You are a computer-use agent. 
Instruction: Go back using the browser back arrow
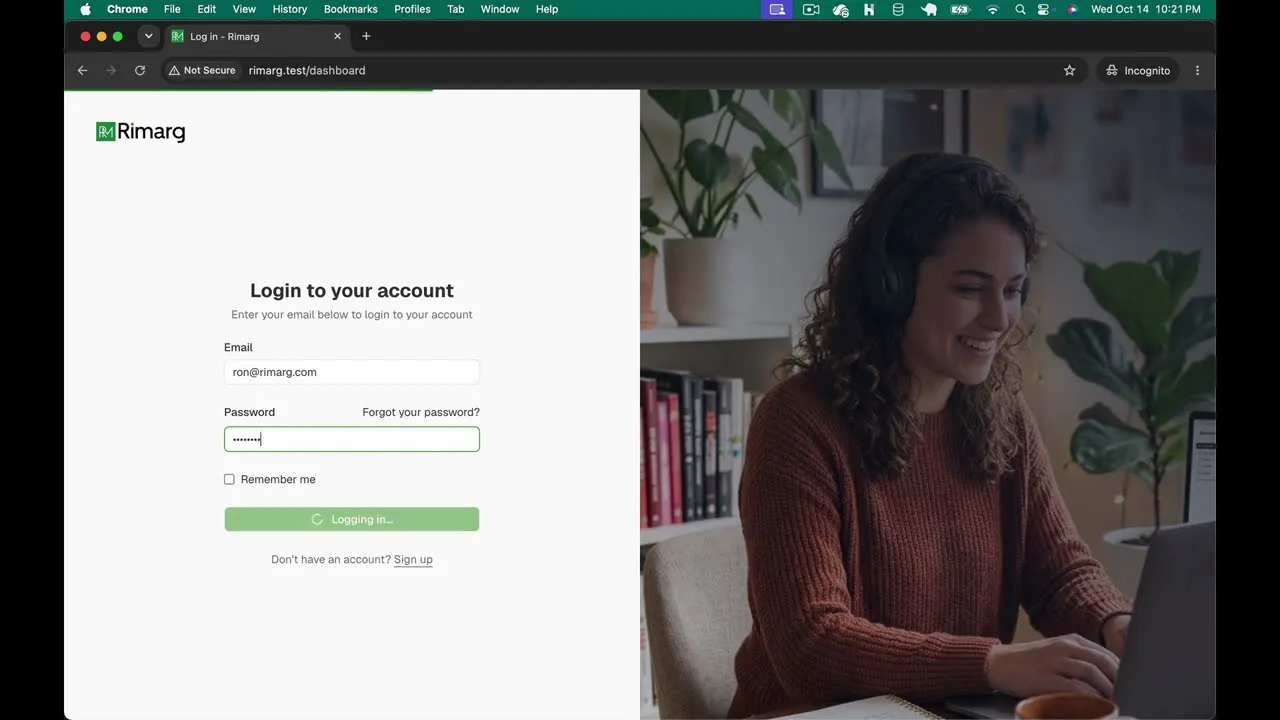pyautogui.click(x=83, y=71)
